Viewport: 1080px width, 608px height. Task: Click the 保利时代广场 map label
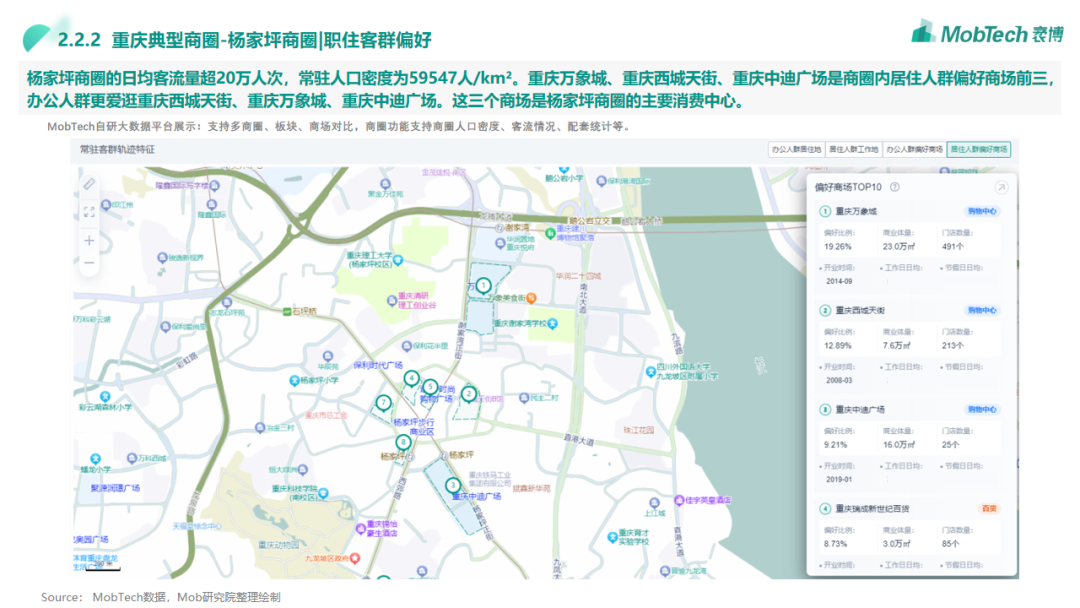pyautogui.click(x=378, y=365)
